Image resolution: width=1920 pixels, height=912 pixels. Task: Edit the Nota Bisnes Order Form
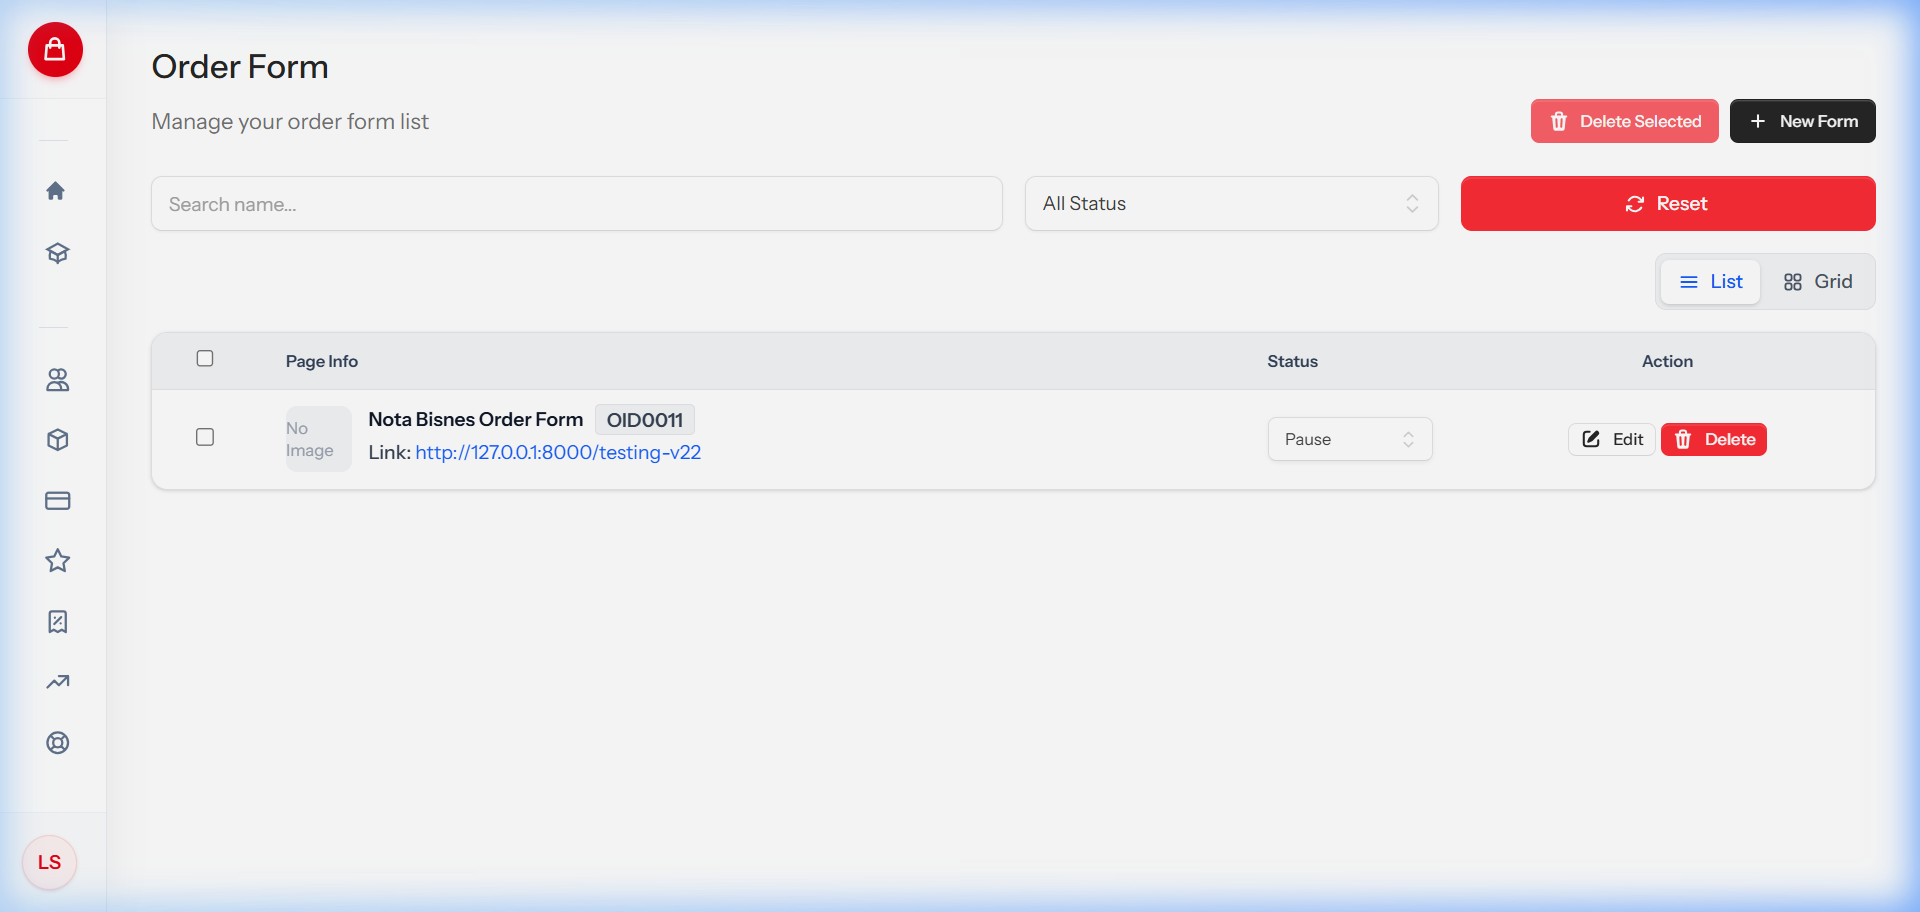pos(1611,439)
